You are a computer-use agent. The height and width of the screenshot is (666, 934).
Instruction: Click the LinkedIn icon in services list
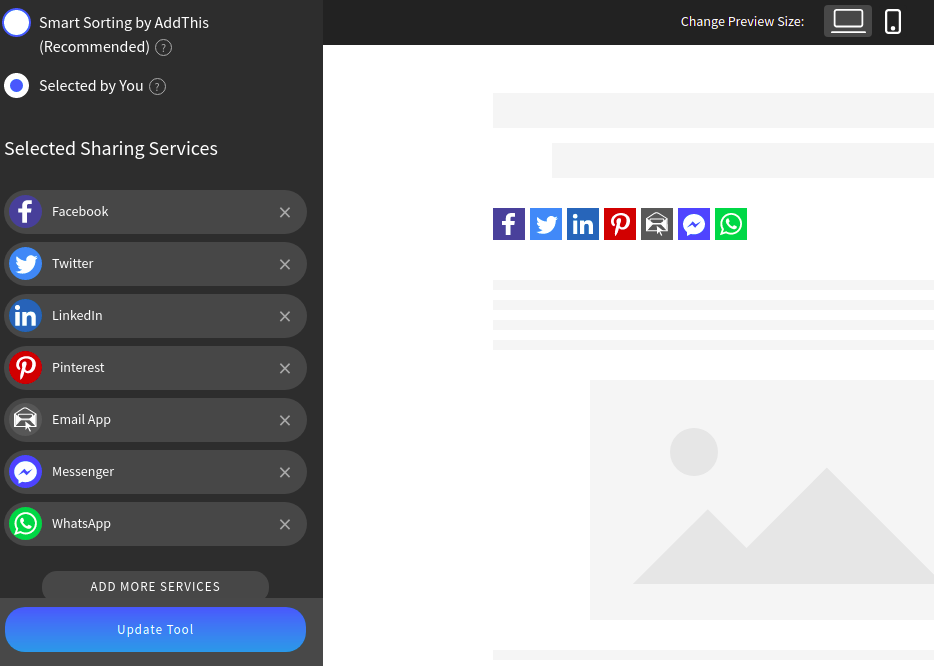(x=26, y=316)
